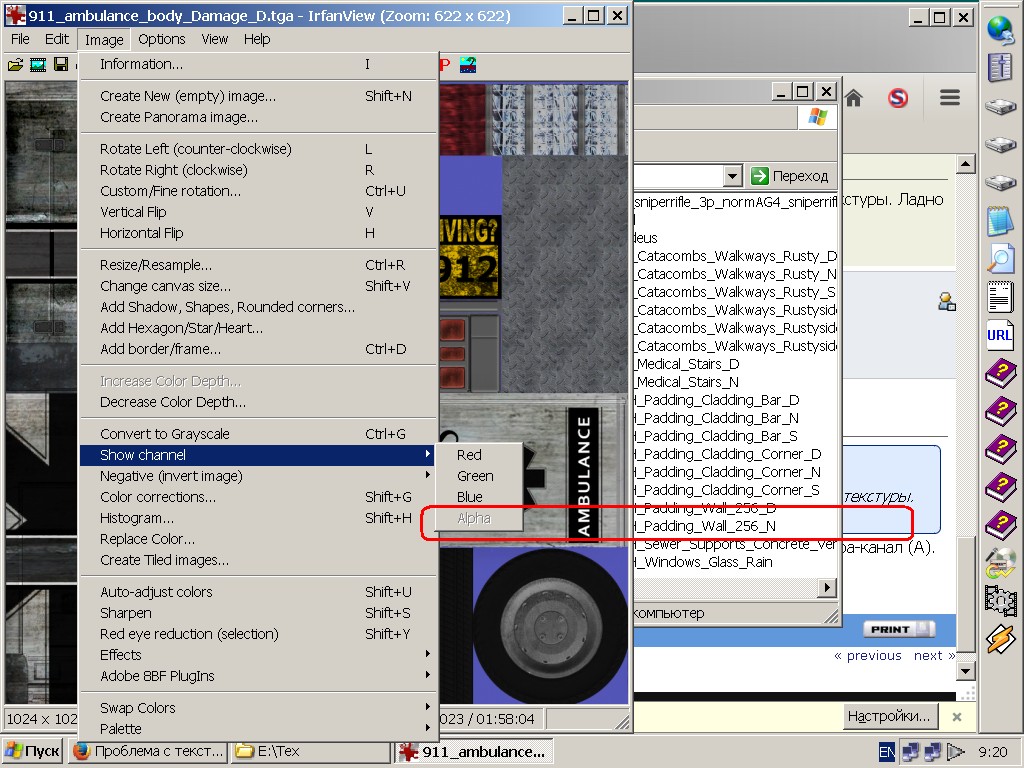1024x768 pixels.
Task: Launch the film gear icon in side bar
Action: (1000, 601)
